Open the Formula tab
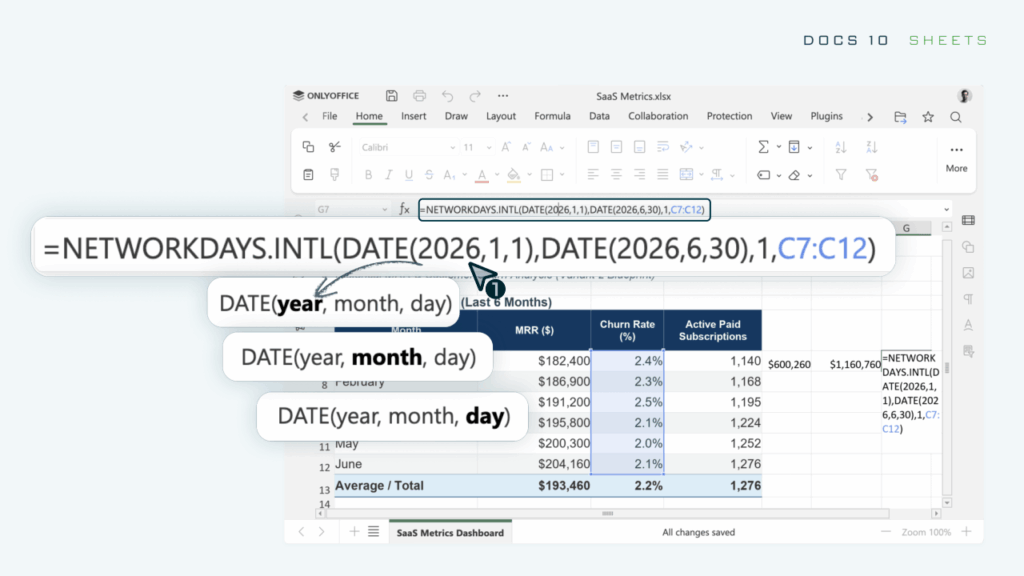The width and height of the screenshot is (1024, 576). click(x=552, y=116)
